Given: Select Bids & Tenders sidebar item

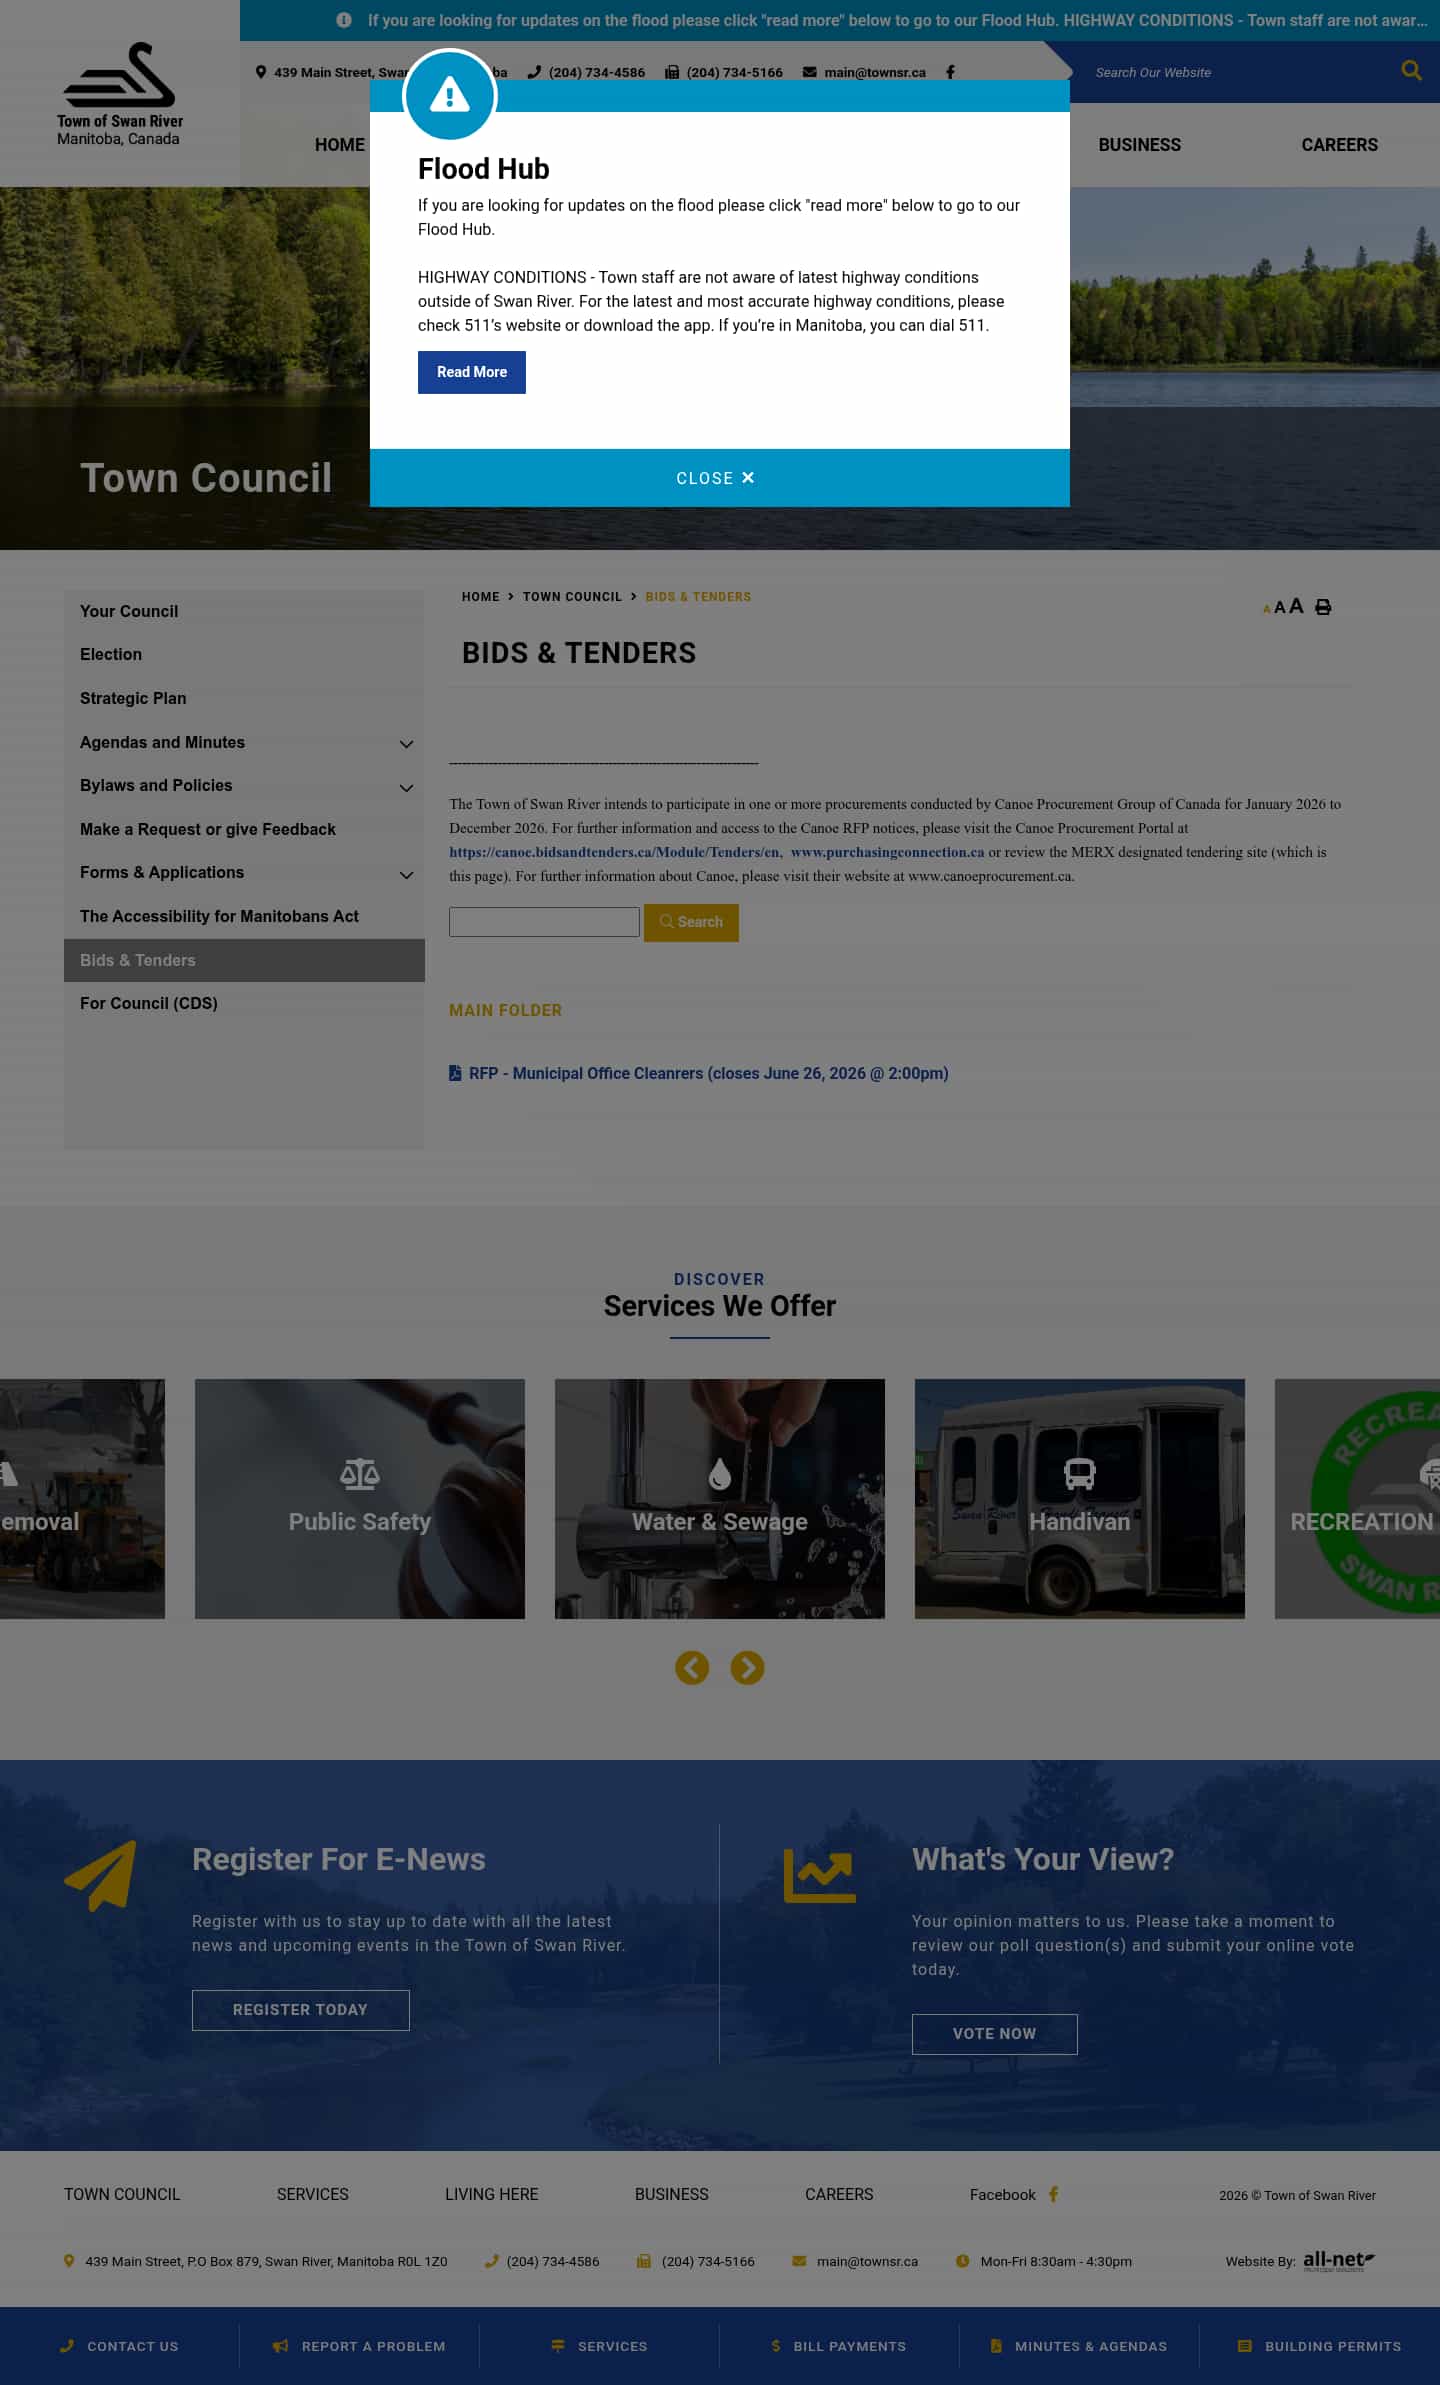Looking at the screenshot, I should (244, 960).
